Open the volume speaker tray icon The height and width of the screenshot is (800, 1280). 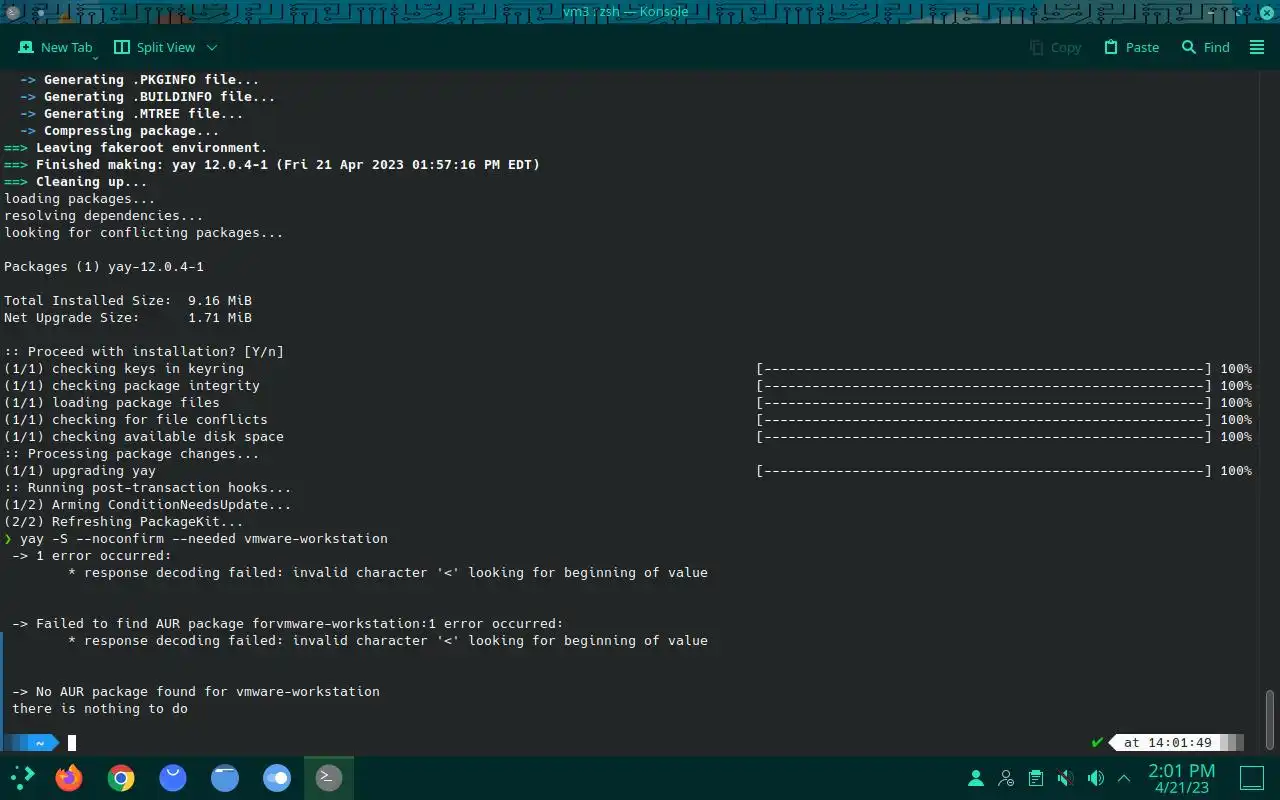[1096, 777]
